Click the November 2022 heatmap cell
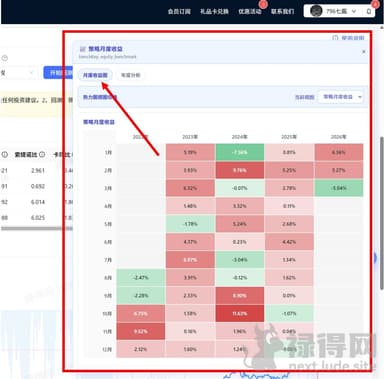This screenshot has width=384, height=379. click(x=140, y=331)
